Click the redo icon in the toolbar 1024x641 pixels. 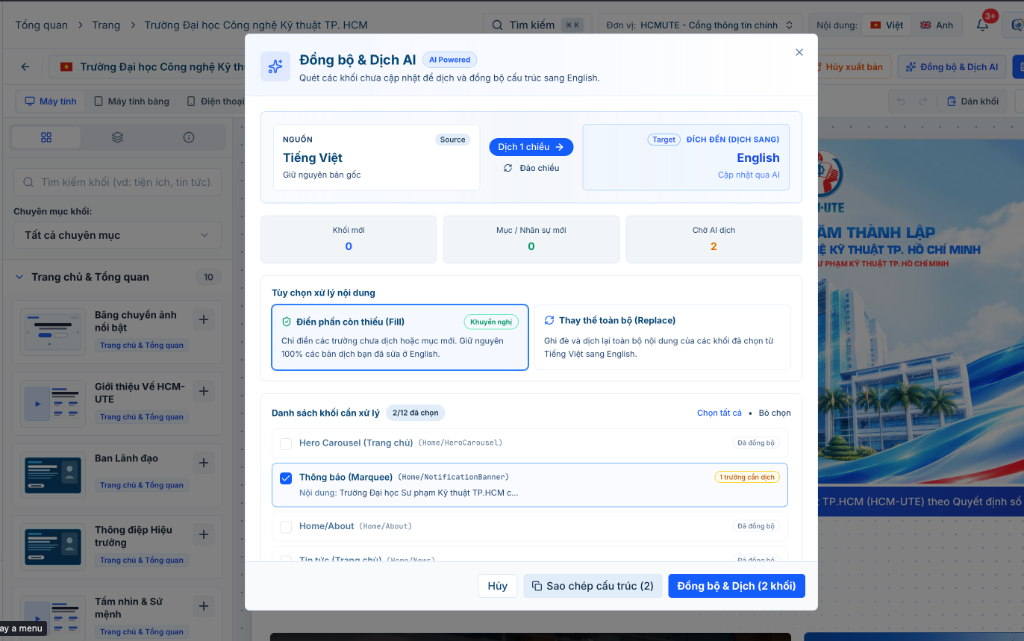pos(923,102)
